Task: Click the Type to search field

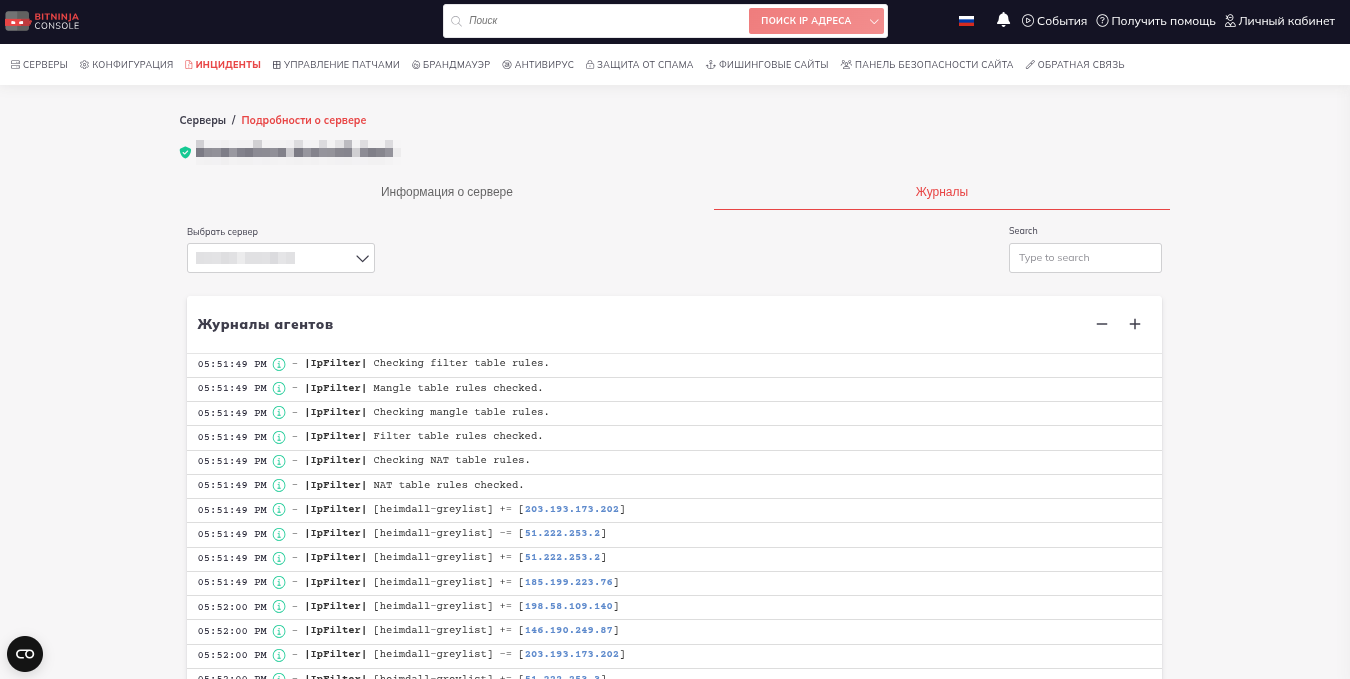Action: click(1085, 258)
